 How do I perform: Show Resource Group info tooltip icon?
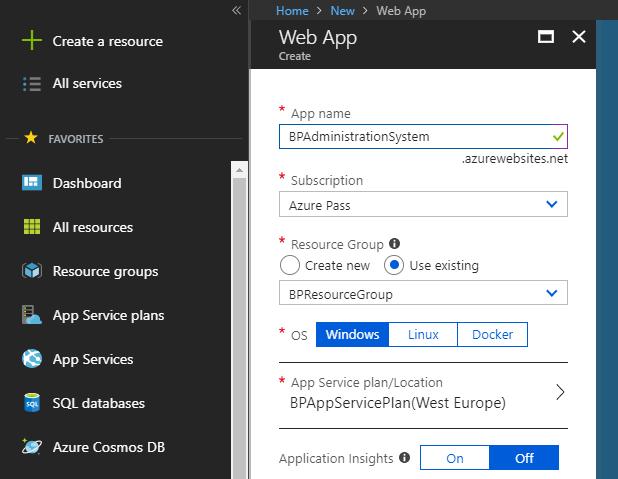(x=395, y=244)
